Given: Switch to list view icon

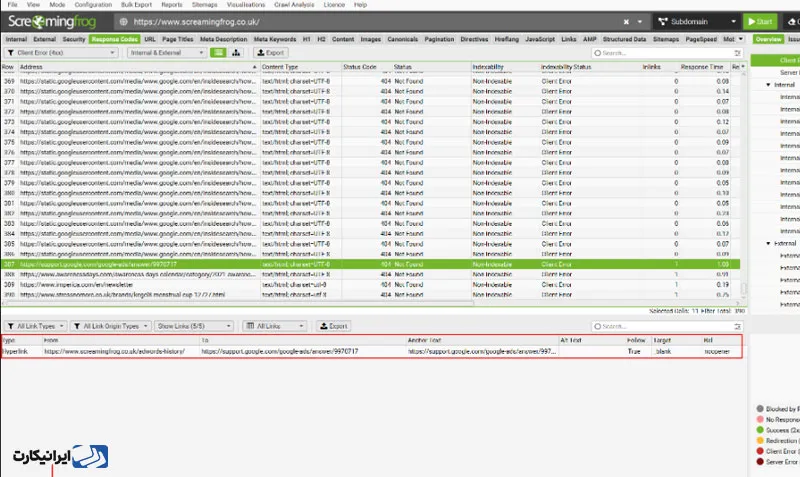Looking at the screenshot, I should (x=218, y=53).
